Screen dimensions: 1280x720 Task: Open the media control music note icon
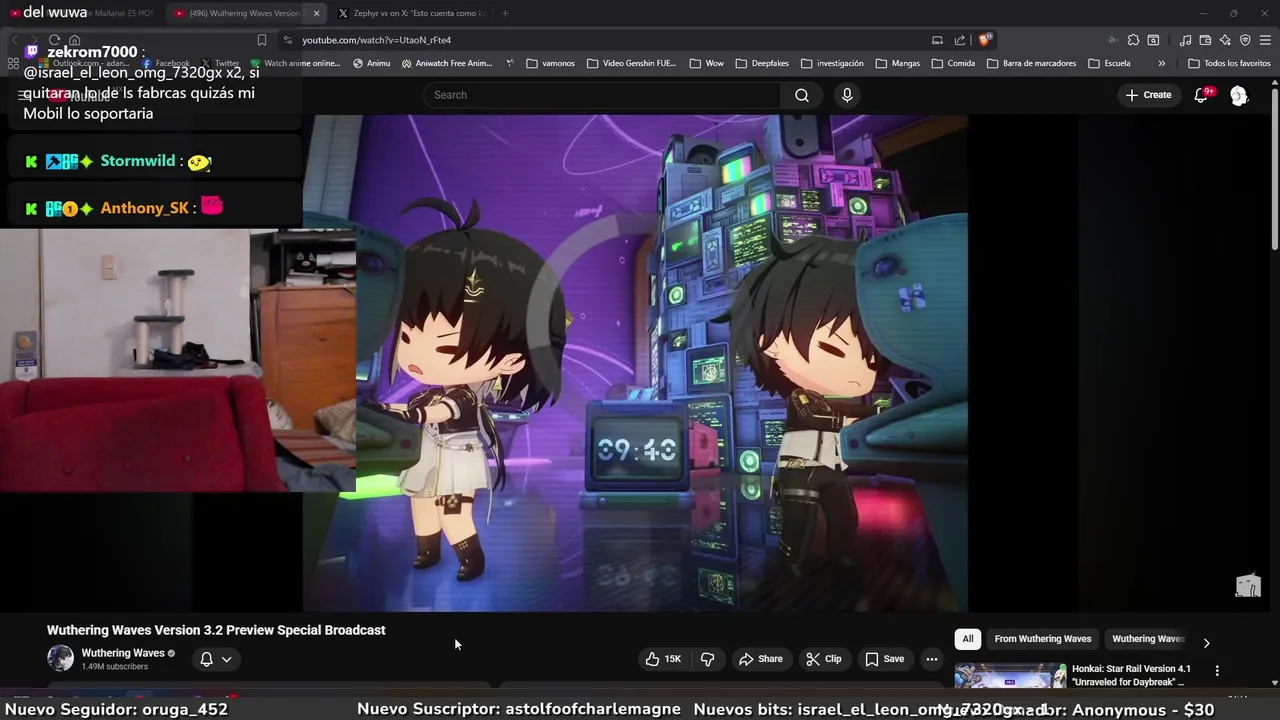click(x=1185, y=40)
